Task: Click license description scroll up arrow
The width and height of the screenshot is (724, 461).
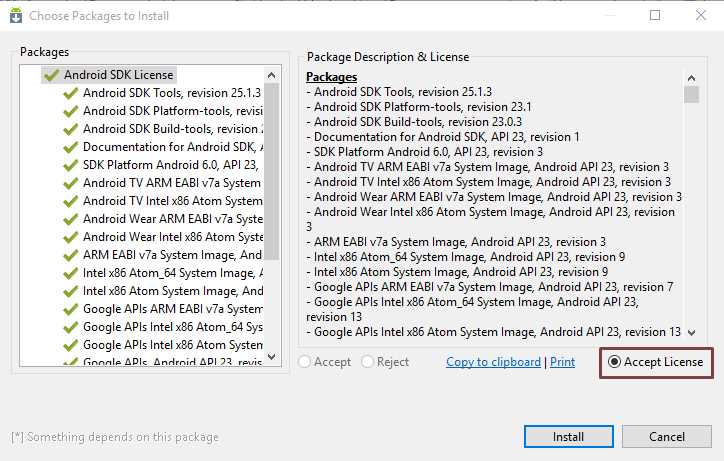Action: point(691,78)
